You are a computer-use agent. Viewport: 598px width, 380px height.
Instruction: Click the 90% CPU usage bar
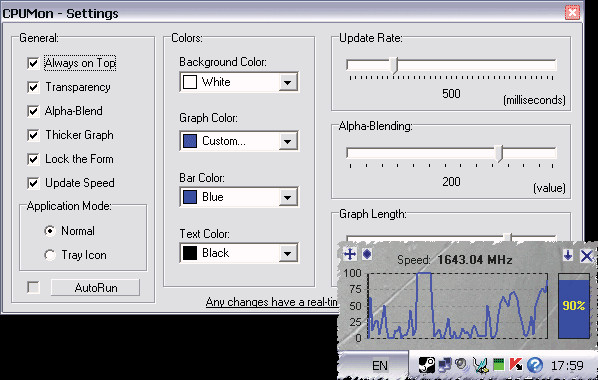[574, 306]
